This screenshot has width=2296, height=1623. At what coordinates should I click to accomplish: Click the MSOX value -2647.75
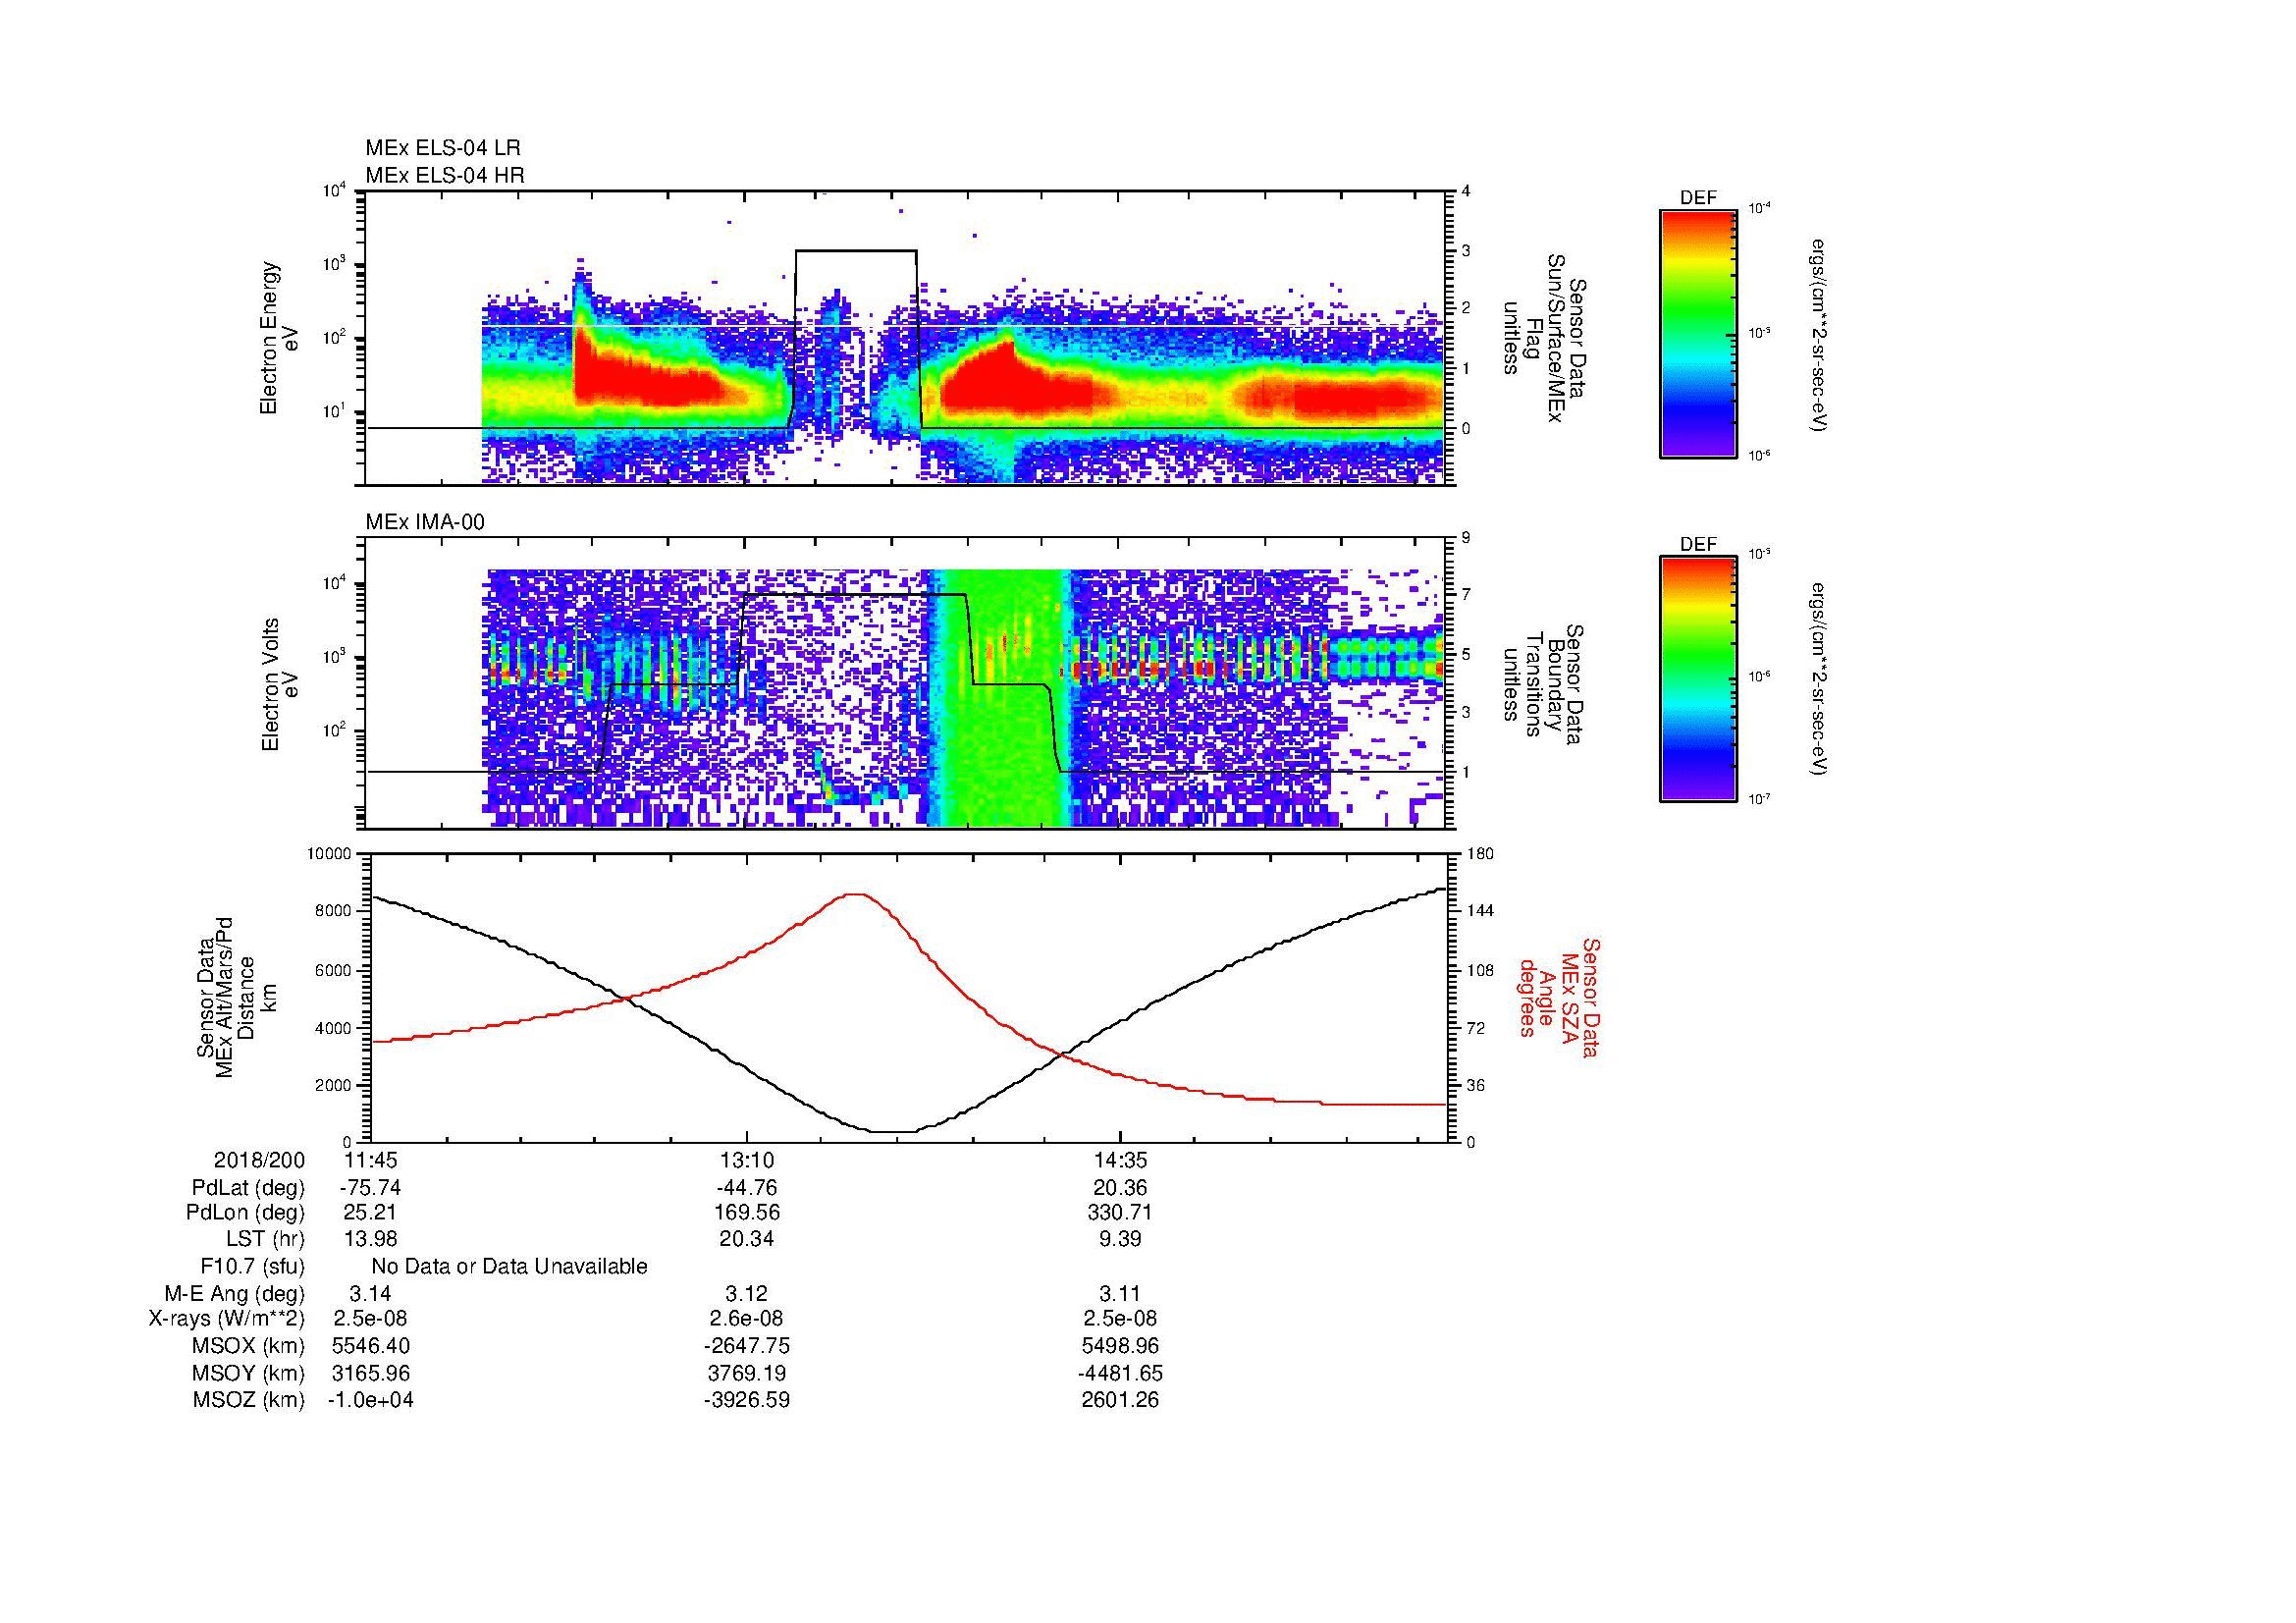(x=746, y=1346)
